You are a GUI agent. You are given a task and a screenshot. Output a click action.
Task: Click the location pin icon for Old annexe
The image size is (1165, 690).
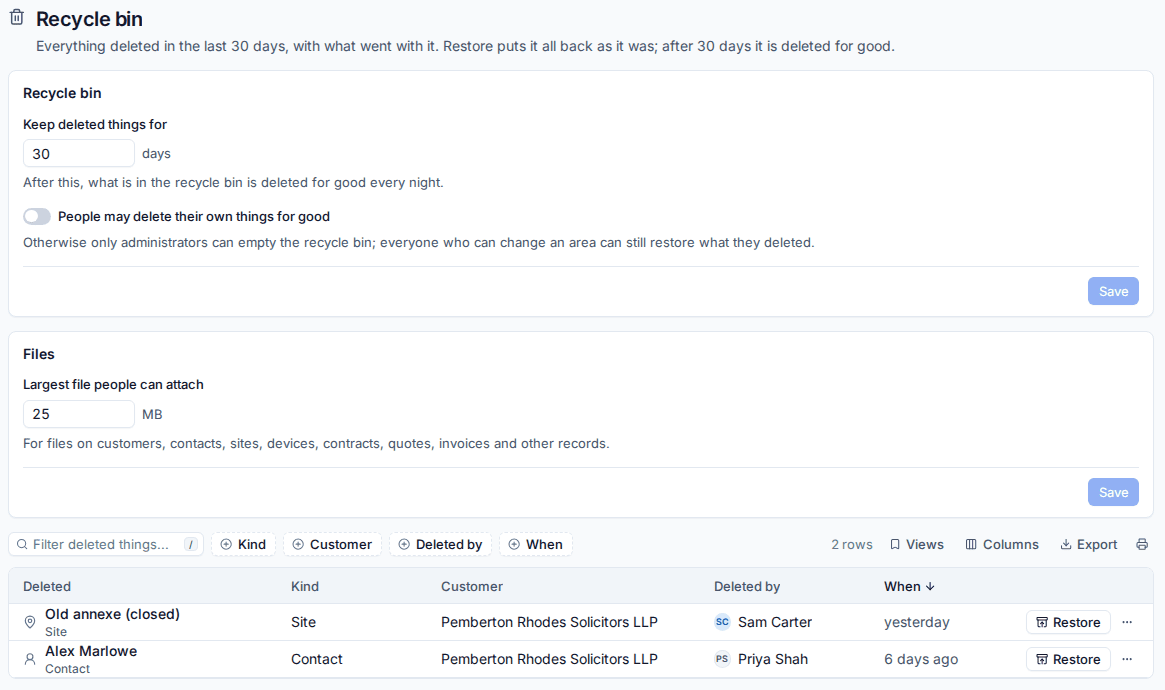click(30, 622)
